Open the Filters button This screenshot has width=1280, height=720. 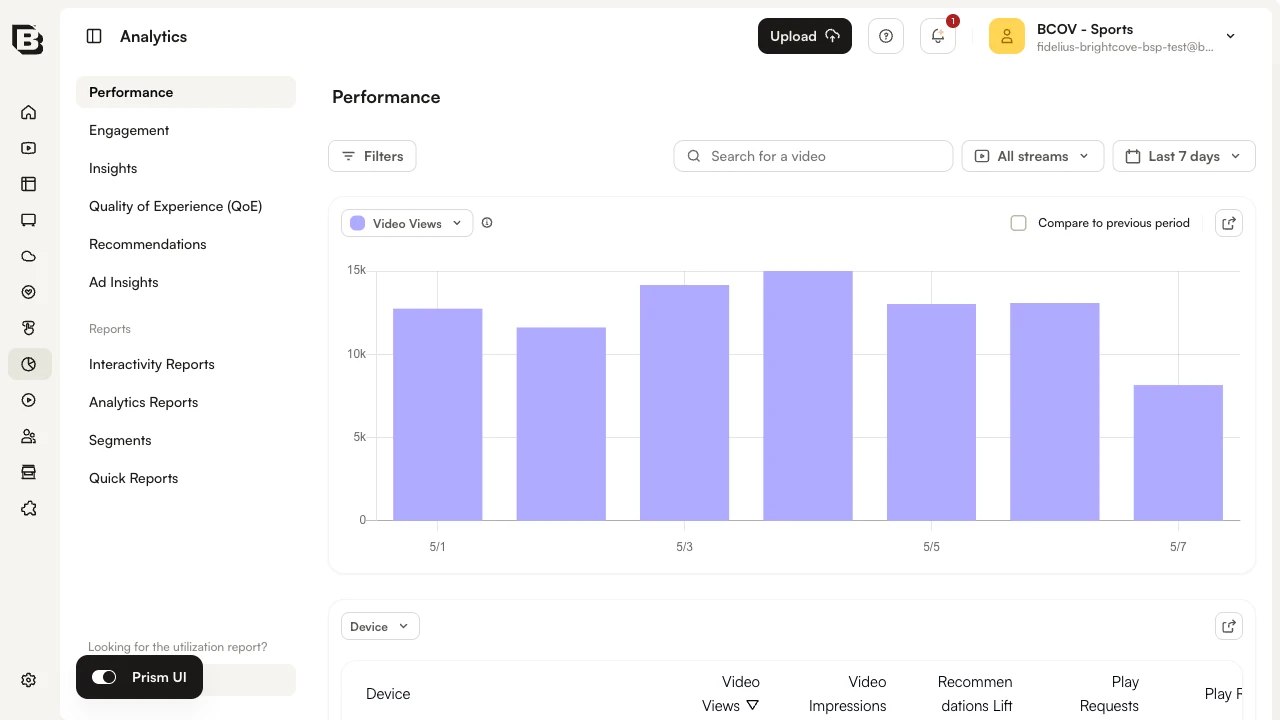pyautogui.click(x=372, y=156)
